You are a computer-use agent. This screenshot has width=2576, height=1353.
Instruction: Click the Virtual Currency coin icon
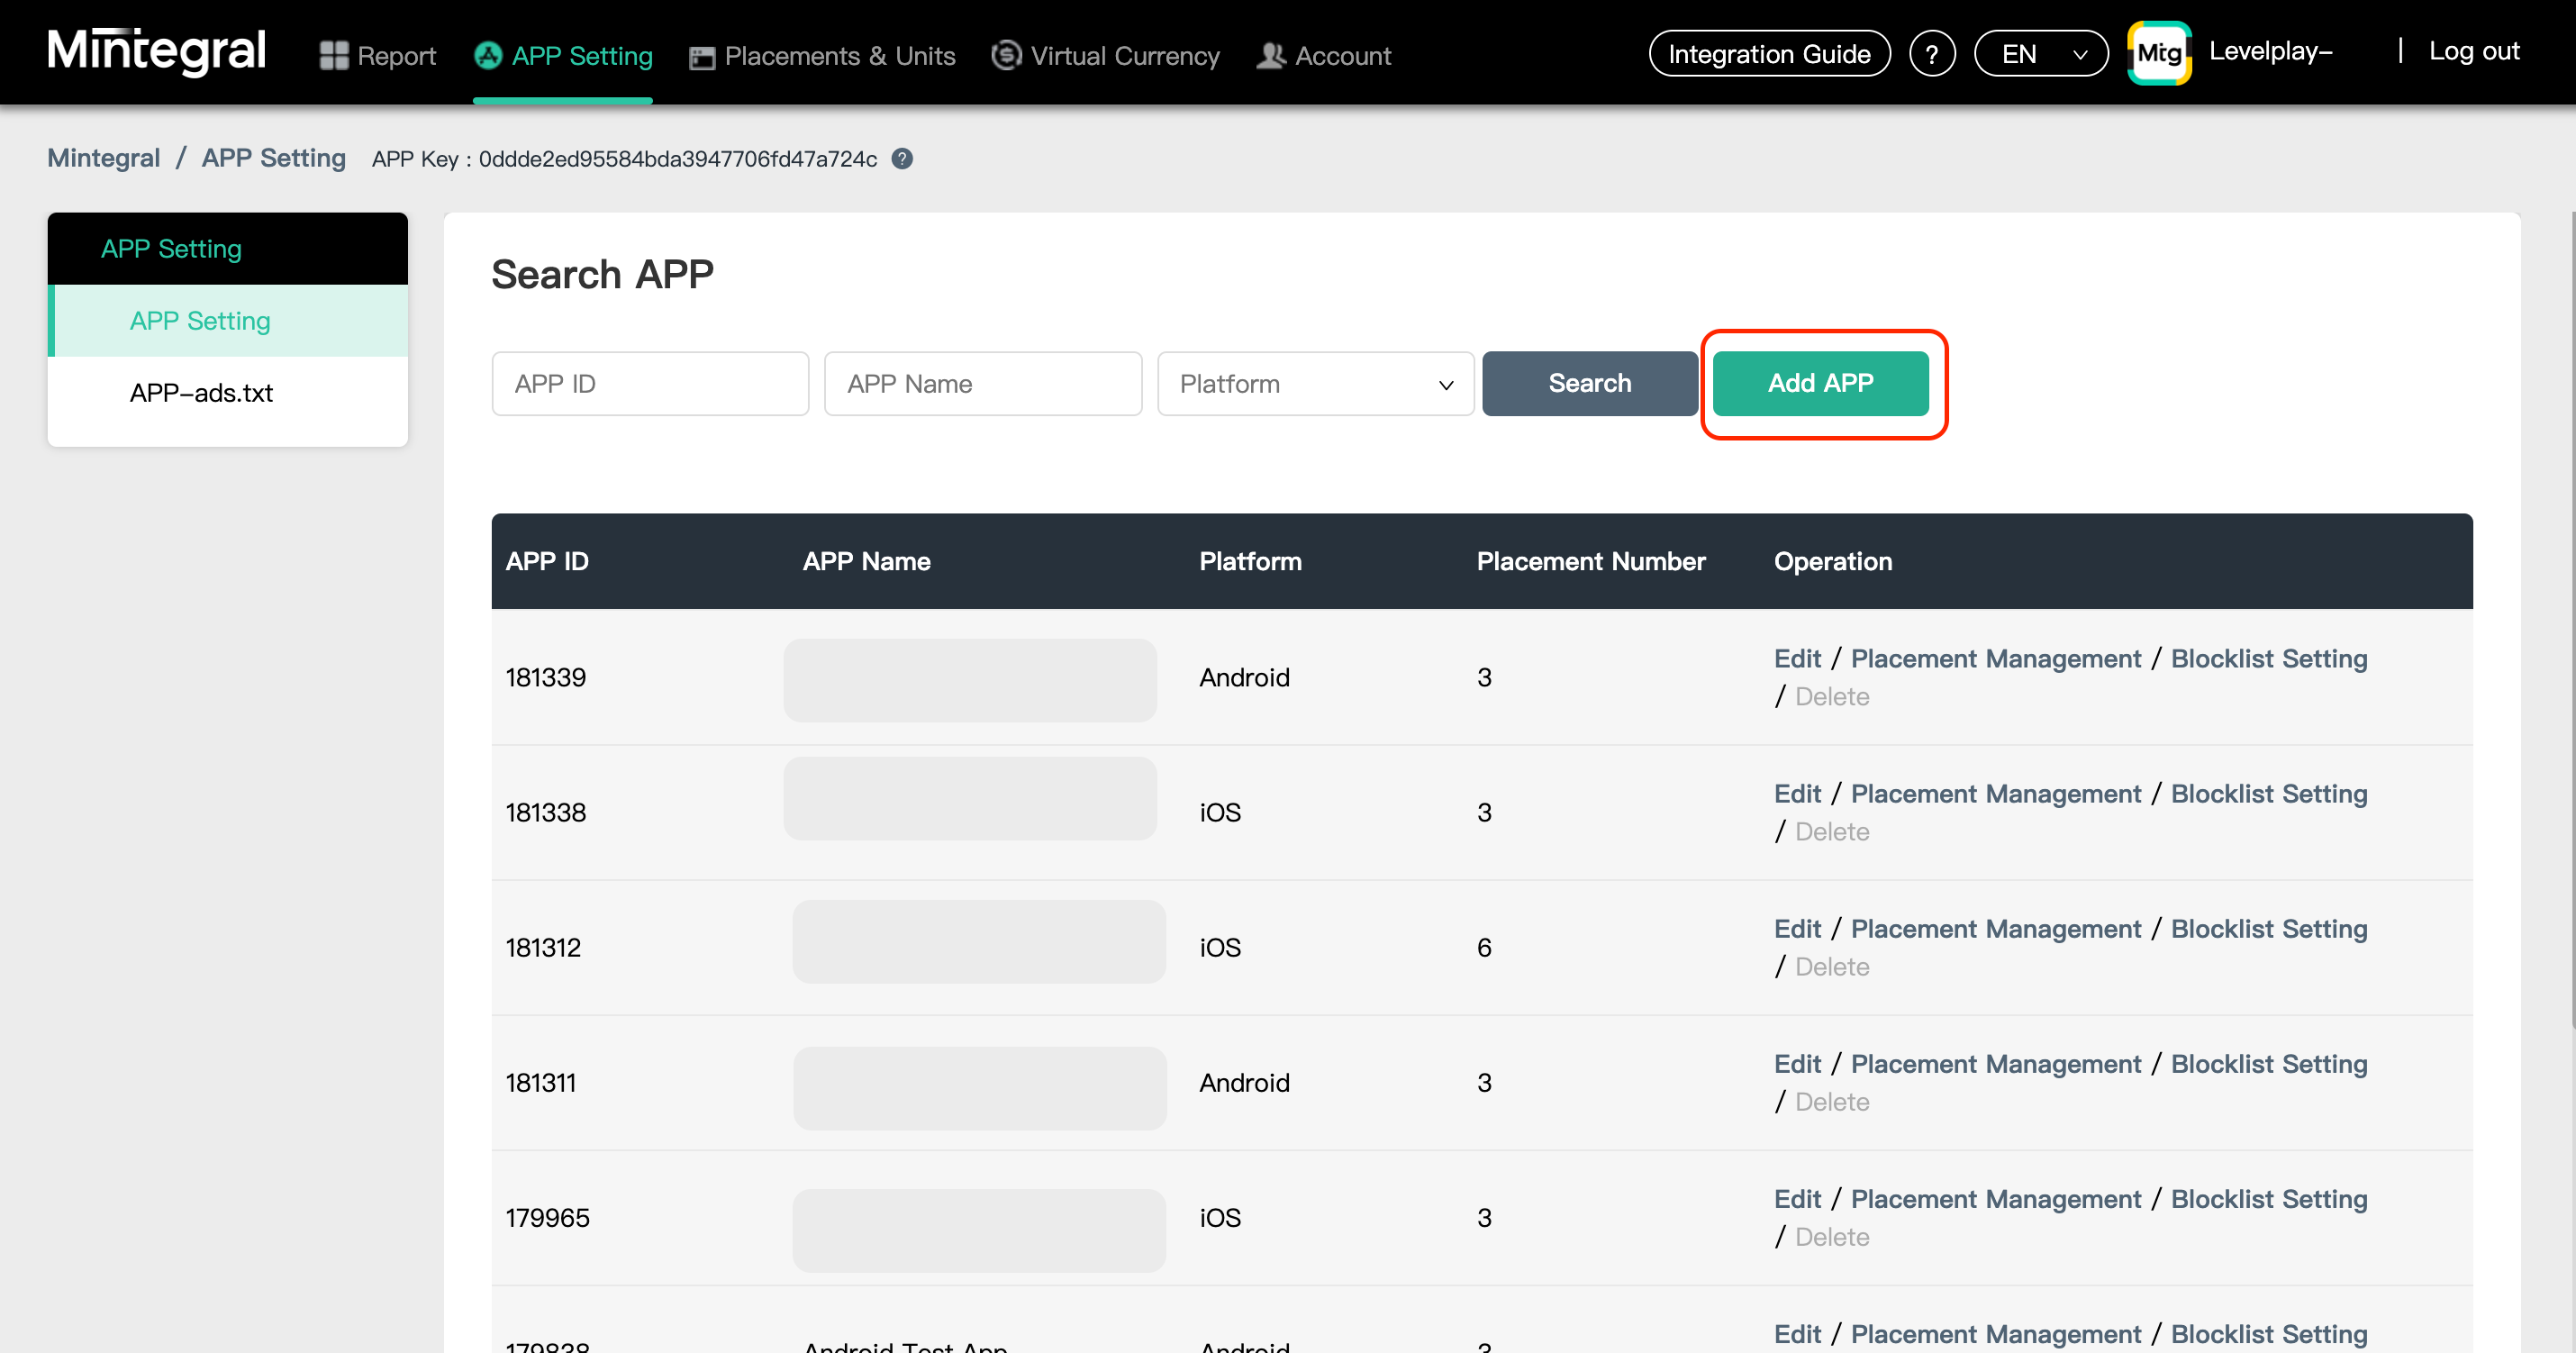tap(1006, 55)
